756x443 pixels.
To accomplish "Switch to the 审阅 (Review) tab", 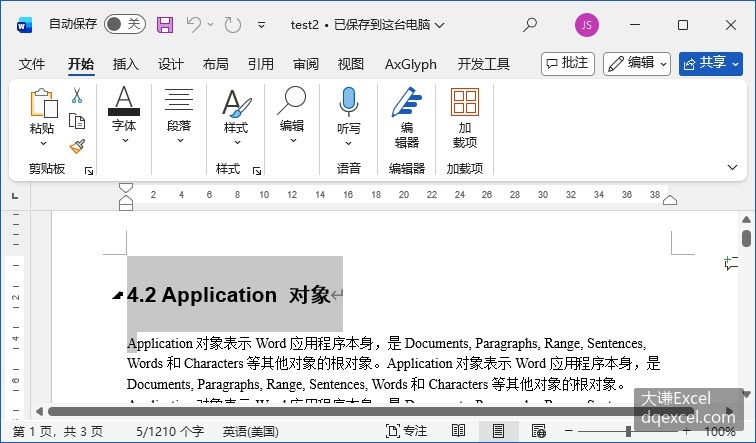I will [306, 64].
